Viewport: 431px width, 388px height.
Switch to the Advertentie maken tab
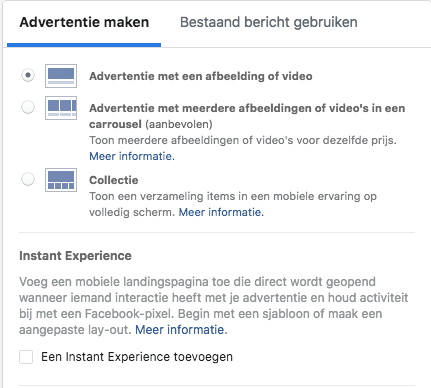click(x=84, y=22)
